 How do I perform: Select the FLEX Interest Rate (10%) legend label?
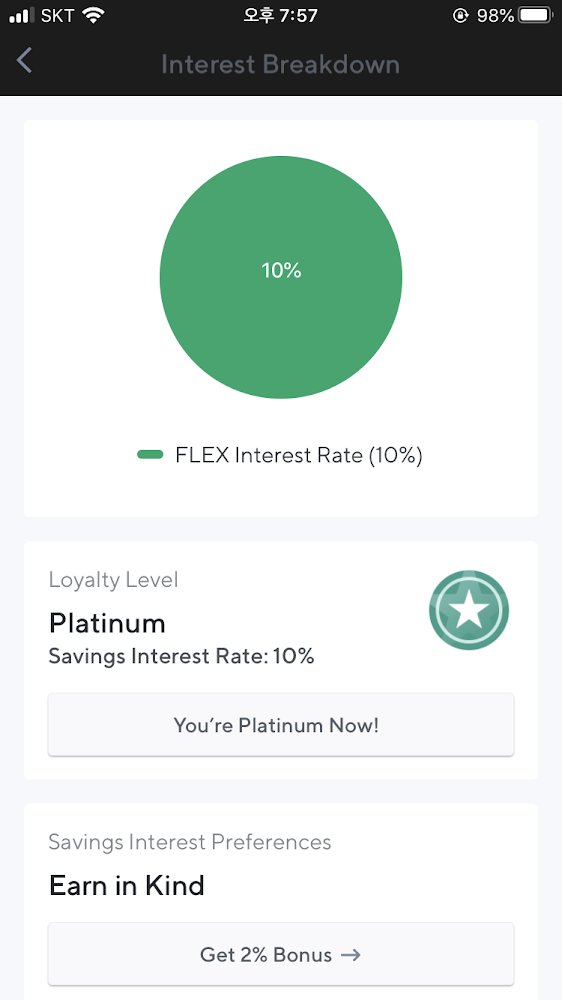coord(299,455)
